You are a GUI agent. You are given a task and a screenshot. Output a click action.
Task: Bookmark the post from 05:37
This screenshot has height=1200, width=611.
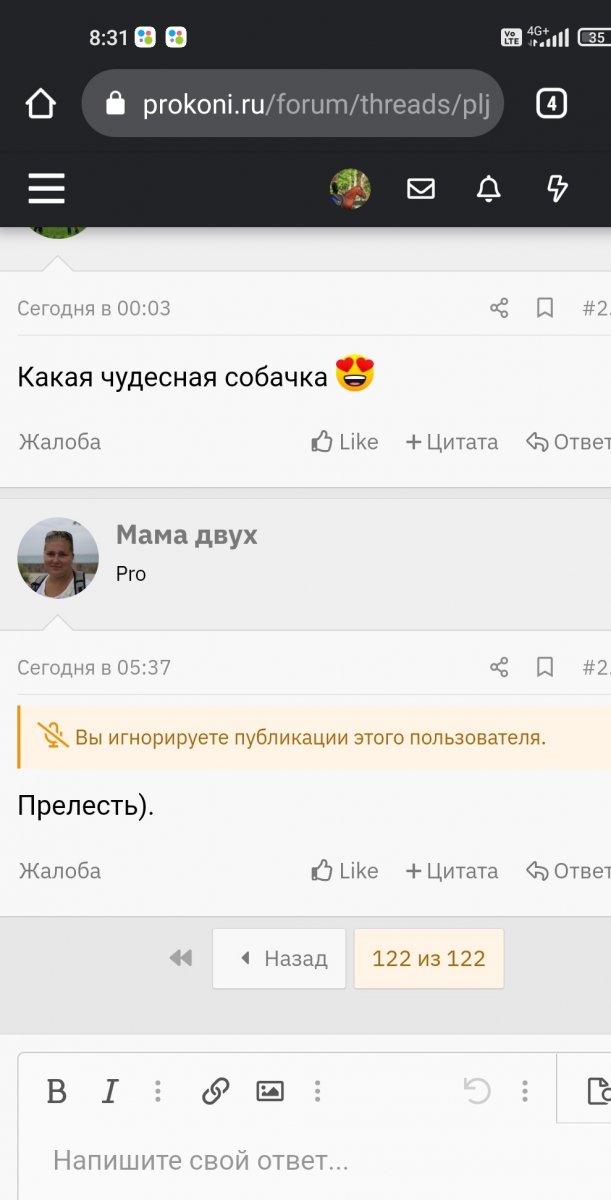click(x=545, y=667)
